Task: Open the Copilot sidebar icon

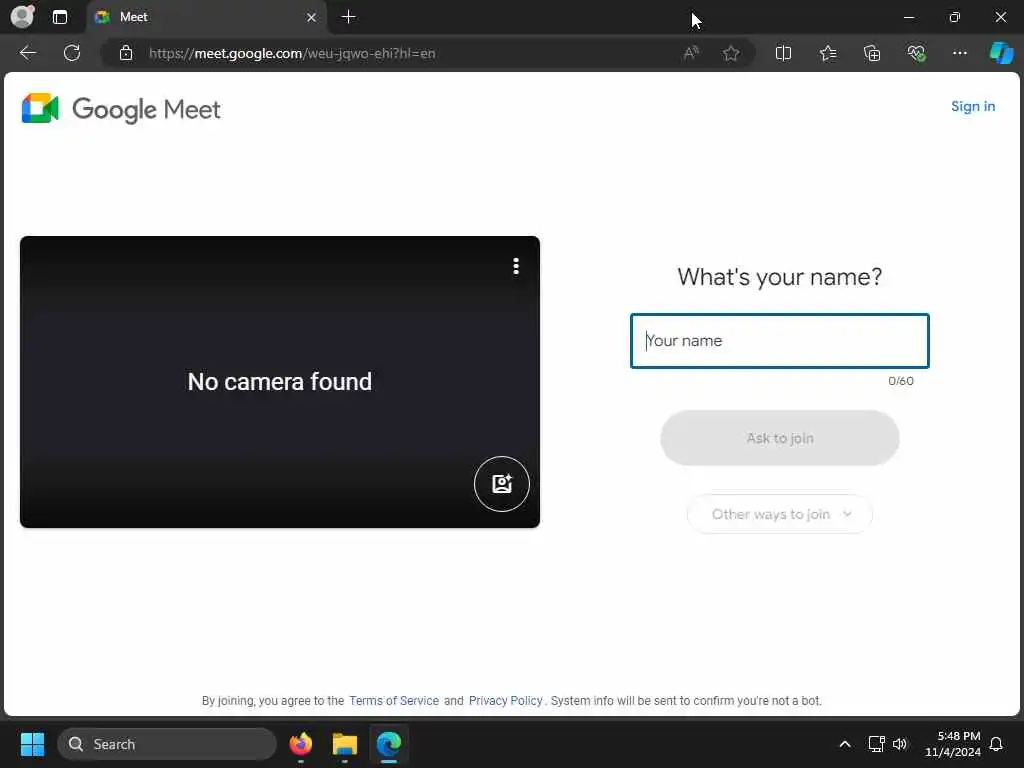Action: click(1001, 53)
